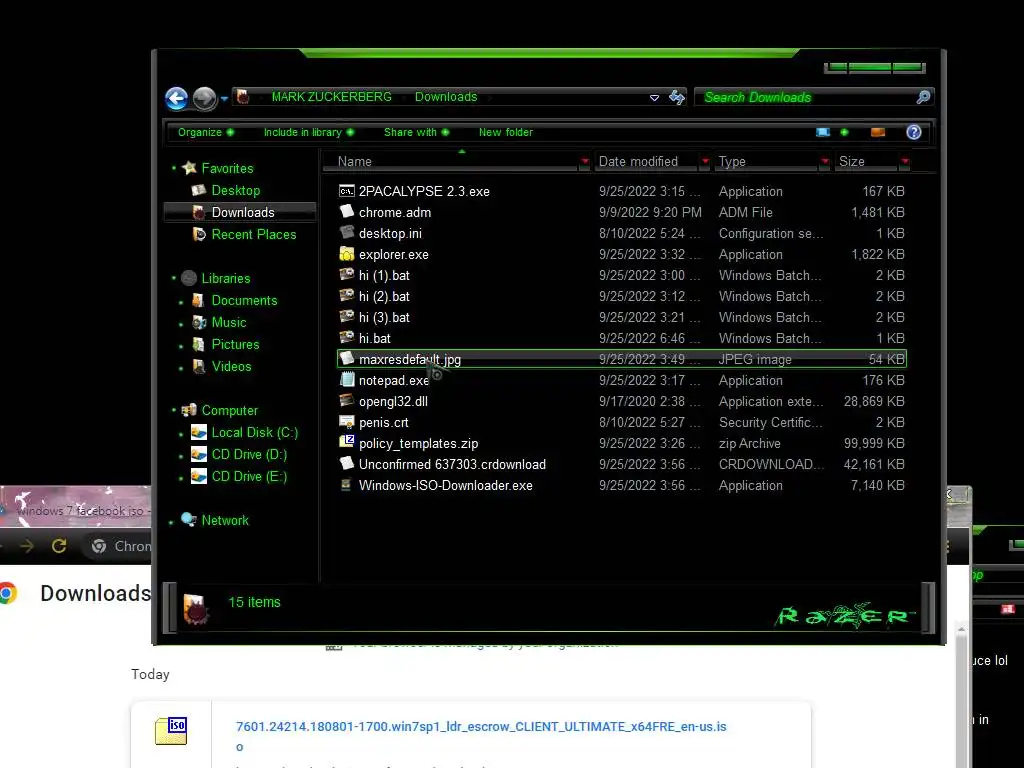Open the Size column filter dropdown
Image resolution: width=1024 pixels, height=768 pixels.
904,161
